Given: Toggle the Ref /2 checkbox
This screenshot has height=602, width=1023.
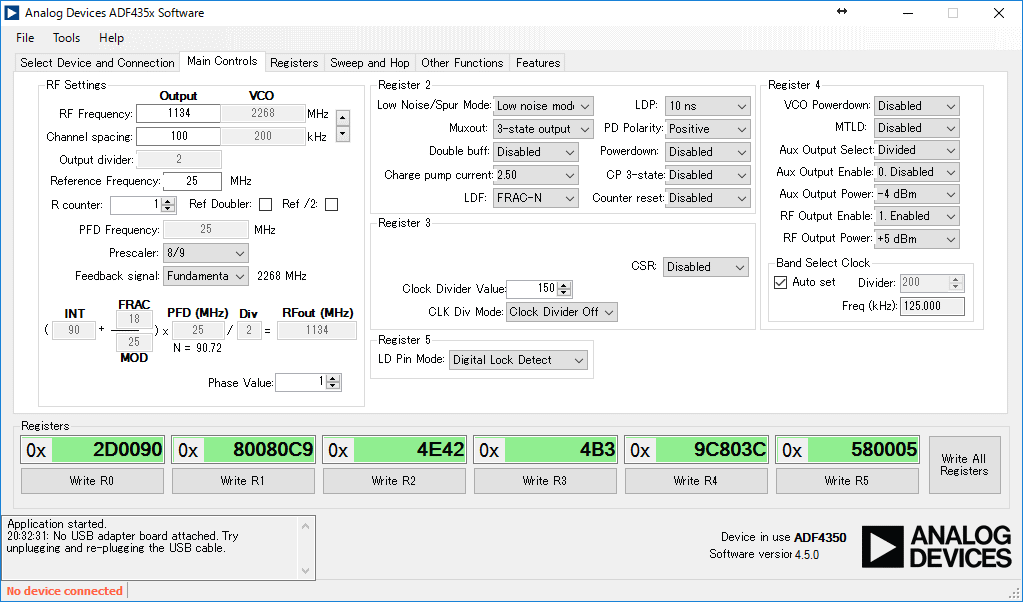Looking at the screenshot, I should click(x=331, y=205).
